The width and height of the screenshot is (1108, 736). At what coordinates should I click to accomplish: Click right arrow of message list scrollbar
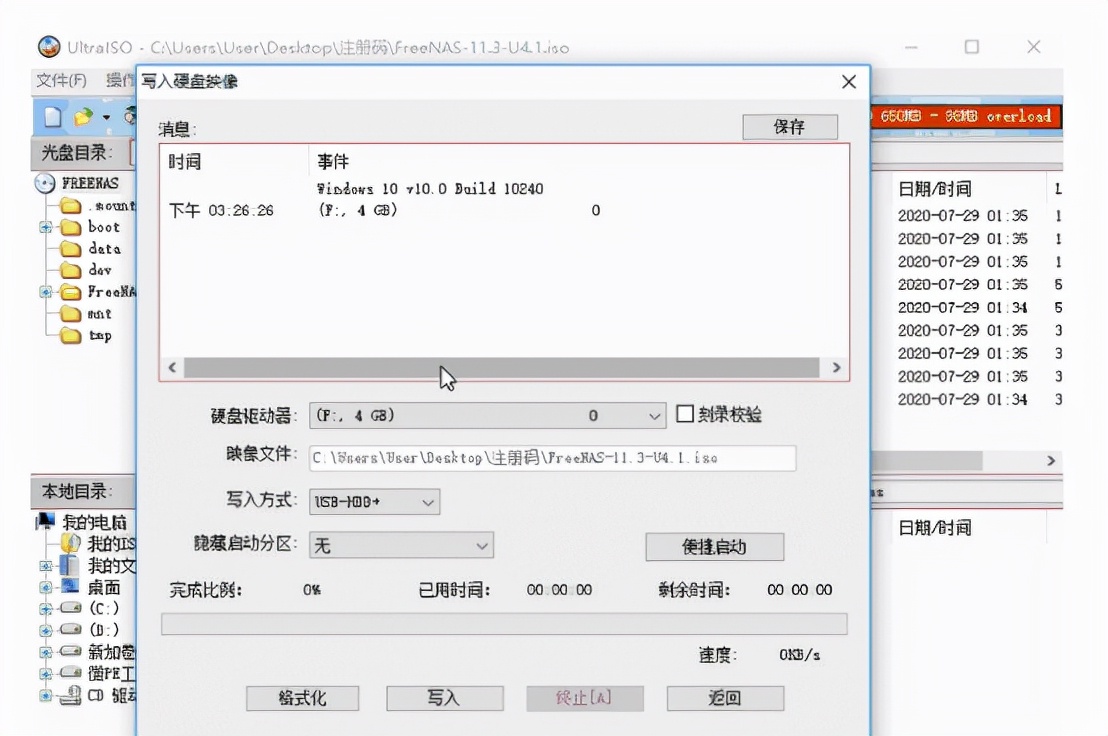click(x=836, y=367)
